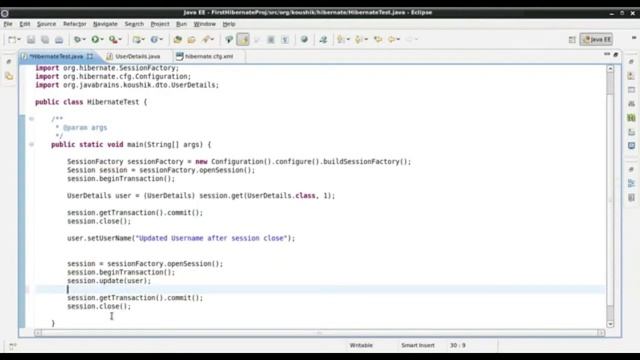Click the horizontal scrollbar right arrow
640x360 pixels.
601,333
